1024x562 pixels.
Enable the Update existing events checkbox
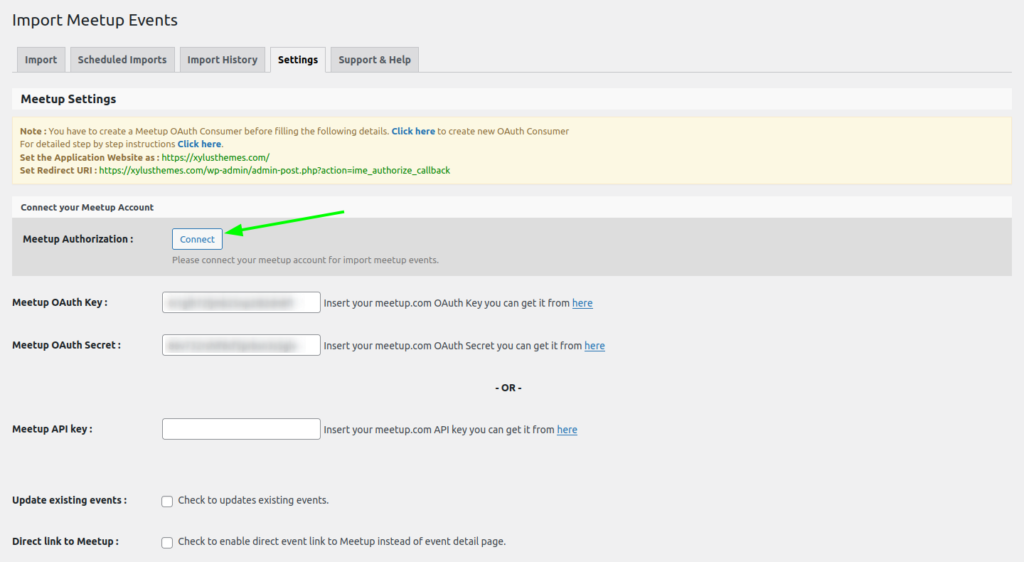(167, 501)
